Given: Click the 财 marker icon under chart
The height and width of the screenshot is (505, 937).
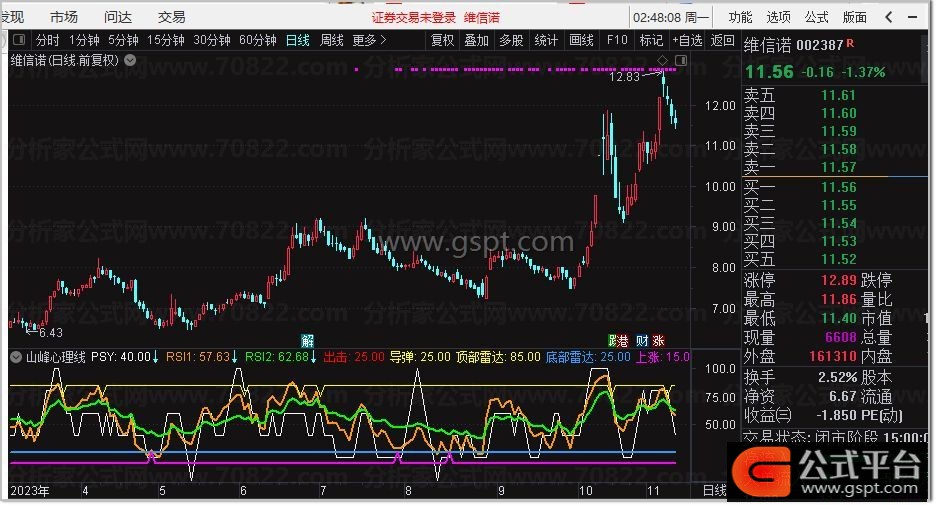Looking at the screenshot, I should coord(642,341).
